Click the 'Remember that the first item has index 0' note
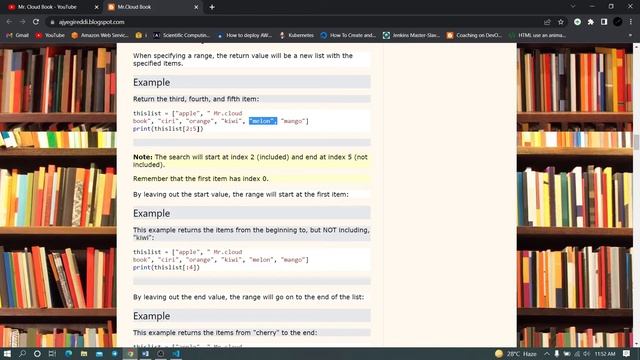The height and width of the screenshot is (360, 640). pos(201,179)
